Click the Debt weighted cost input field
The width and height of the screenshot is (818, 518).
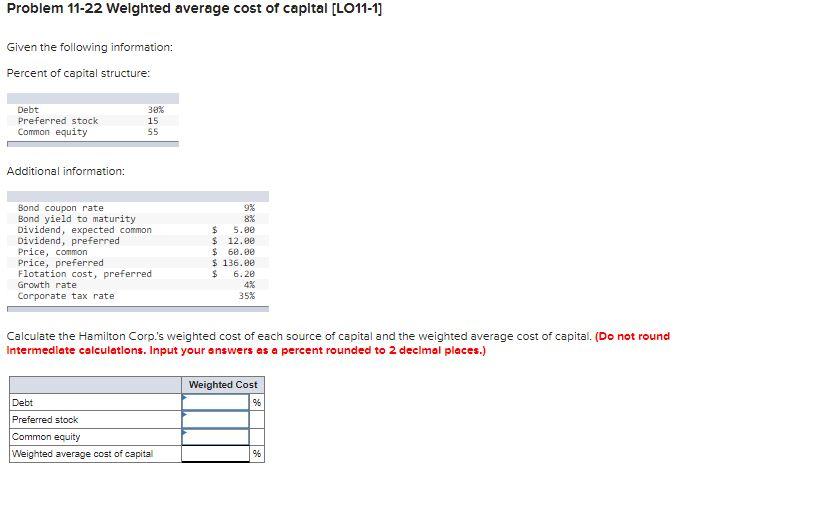click(215, 402)
